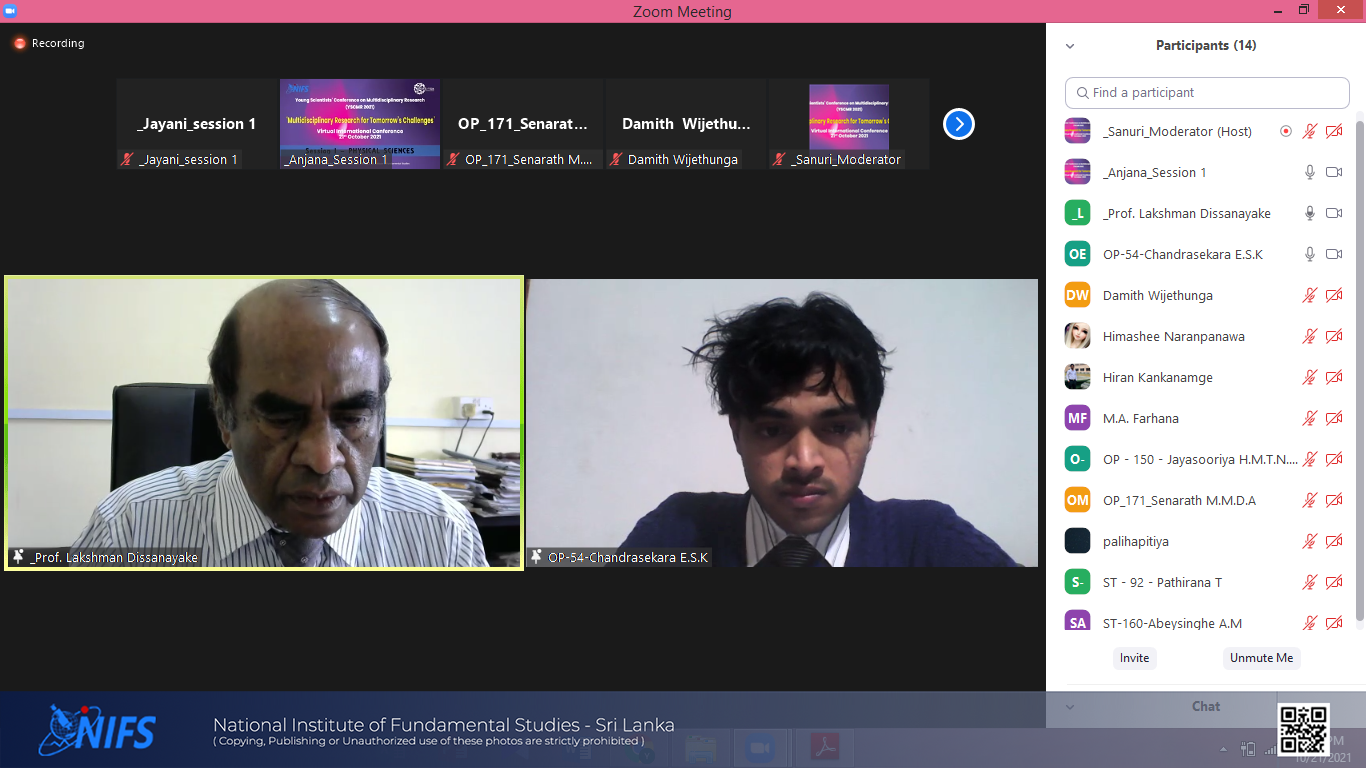1366x768 pixels.
Task: Click the muted mic icon for Damith Wijethunga
Action: [1309, 295]
